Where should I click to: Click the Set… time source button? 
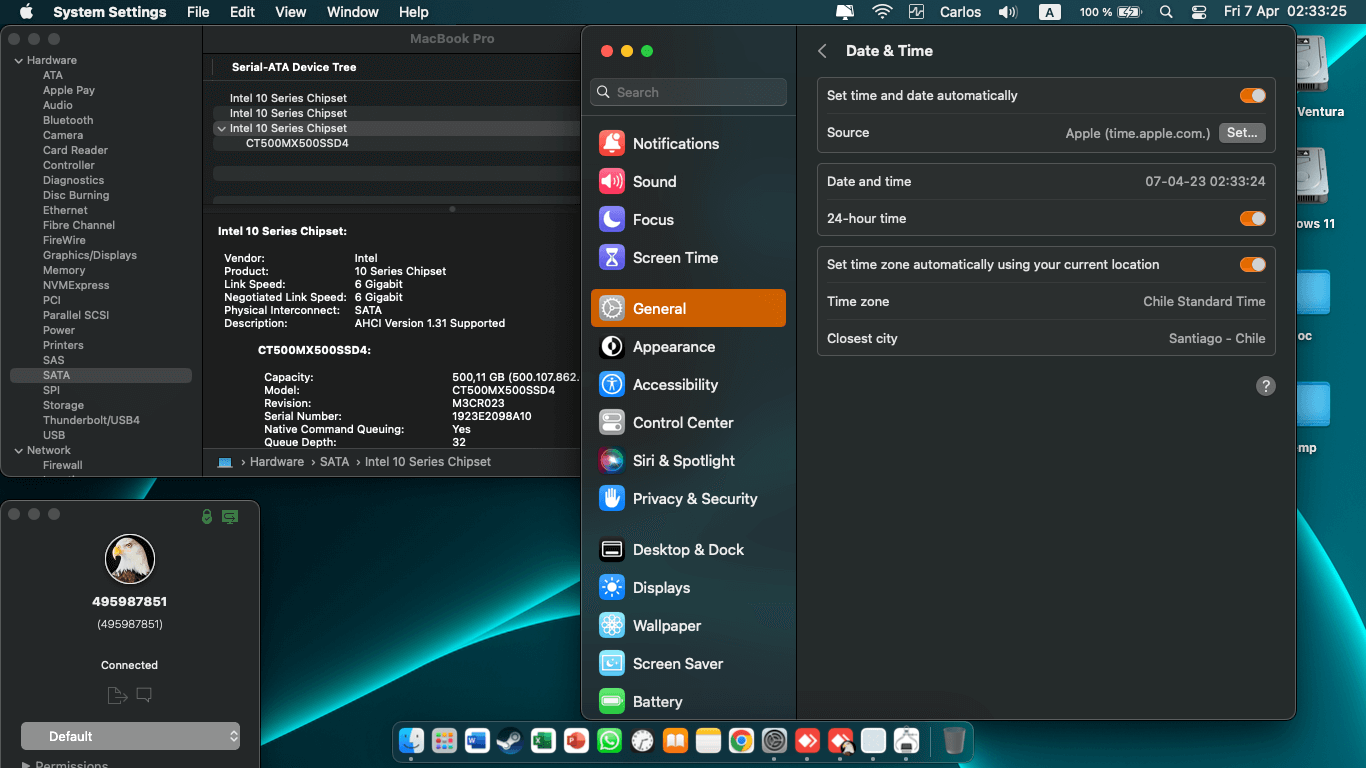[1242, 133]
